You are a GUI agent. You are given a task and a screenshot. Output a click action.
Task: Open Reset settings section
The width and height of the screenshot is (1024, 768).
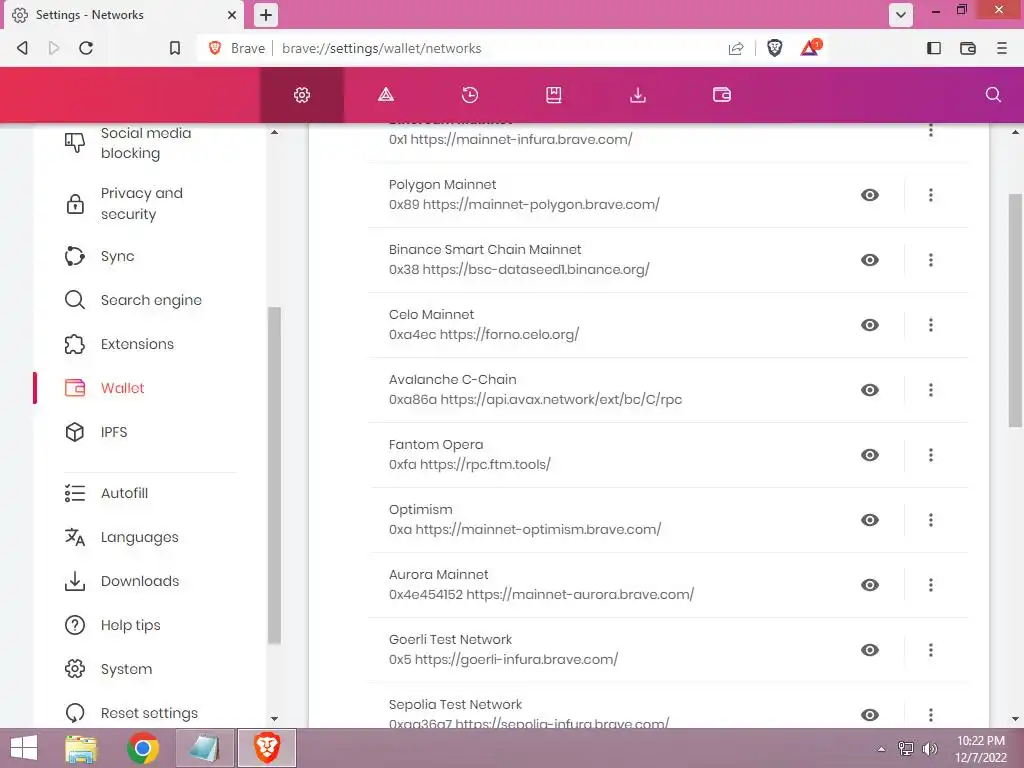(x=132, y=712)
